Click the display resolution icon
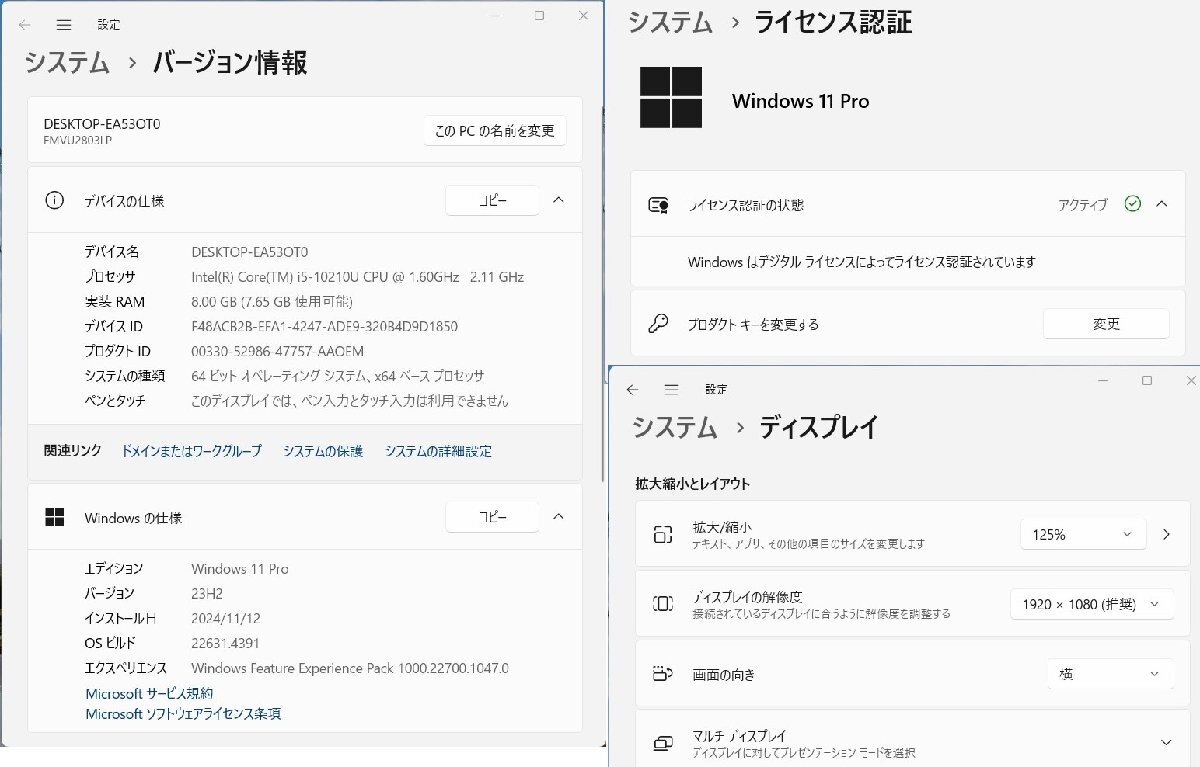Screen dimensions: 1200x767 coord(663,604)
